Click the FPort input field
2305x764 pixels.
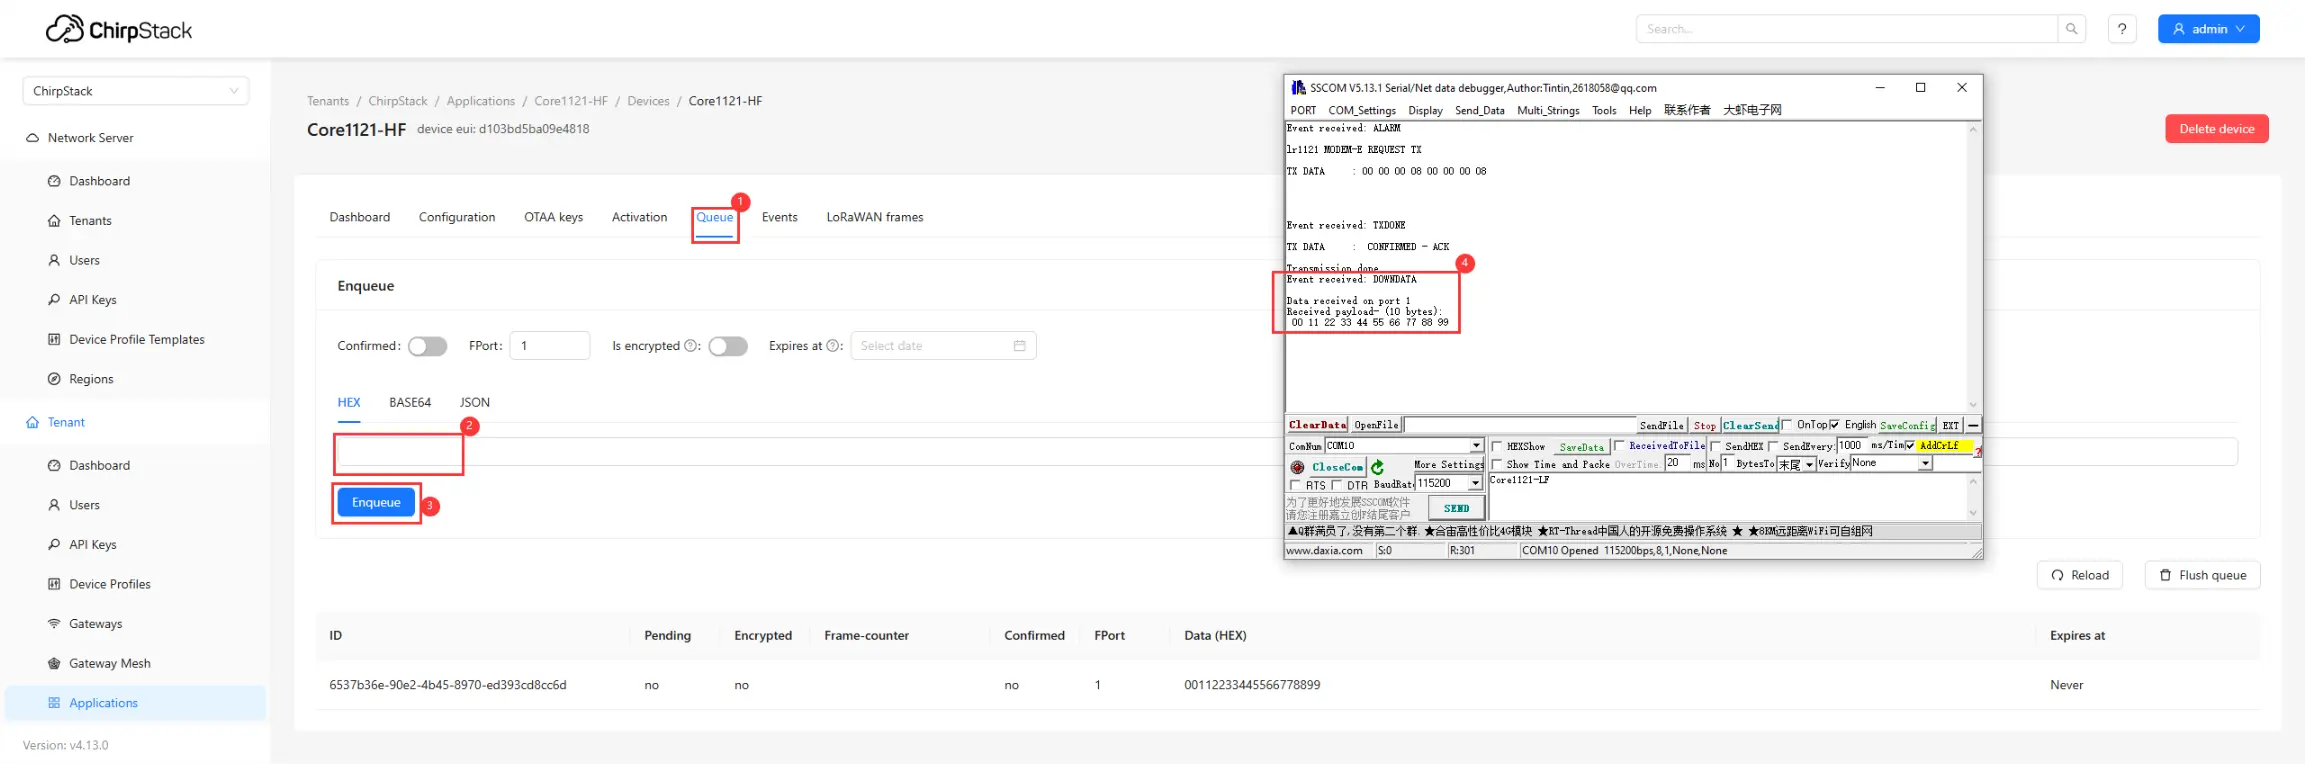[x=550, y=346]
